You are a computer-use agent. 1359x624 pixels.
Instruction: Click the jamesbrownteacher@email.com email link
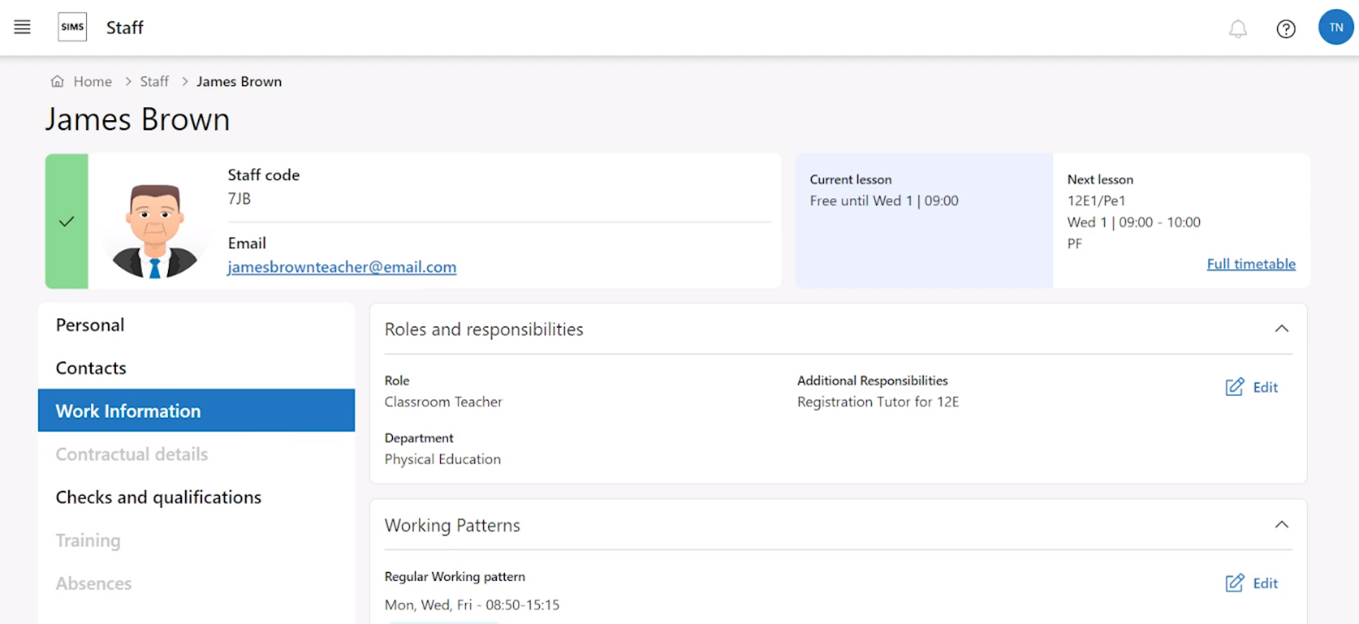[x=342, y=267]
